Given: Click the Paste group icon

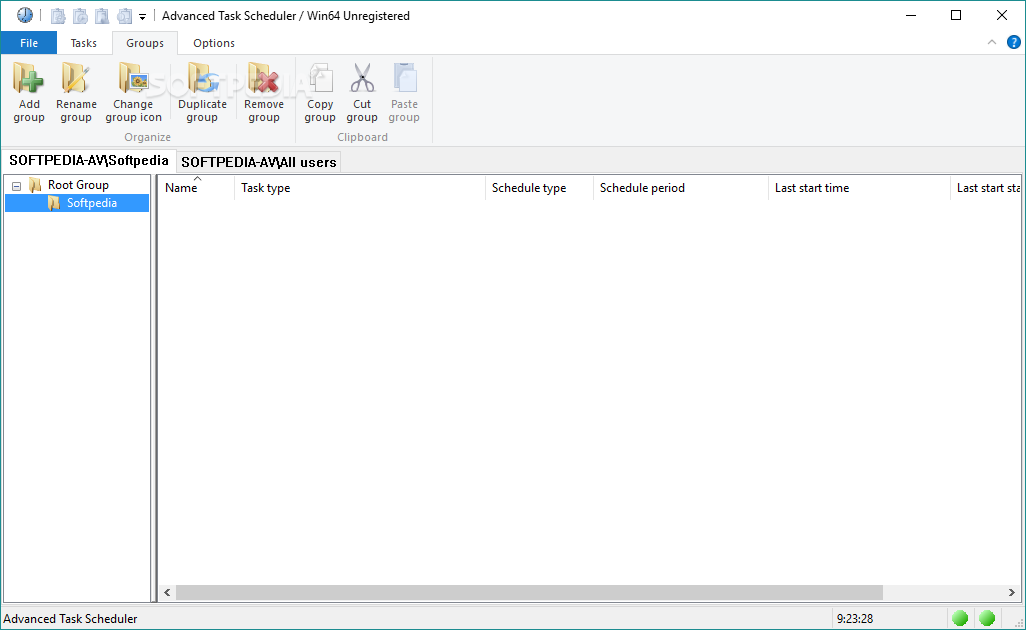Looking at the screenshot, I should (404, 79).
